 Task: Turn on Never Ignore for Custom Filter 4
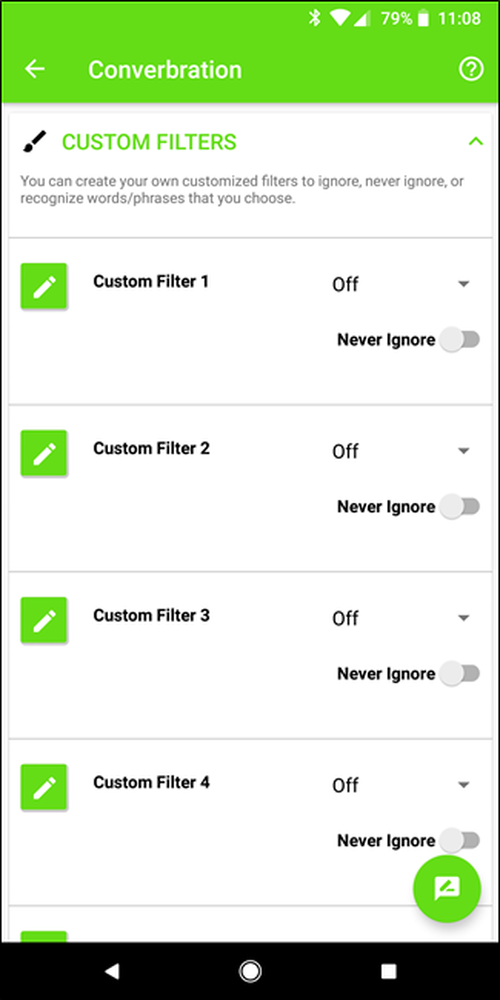click(x=460, y=841)
